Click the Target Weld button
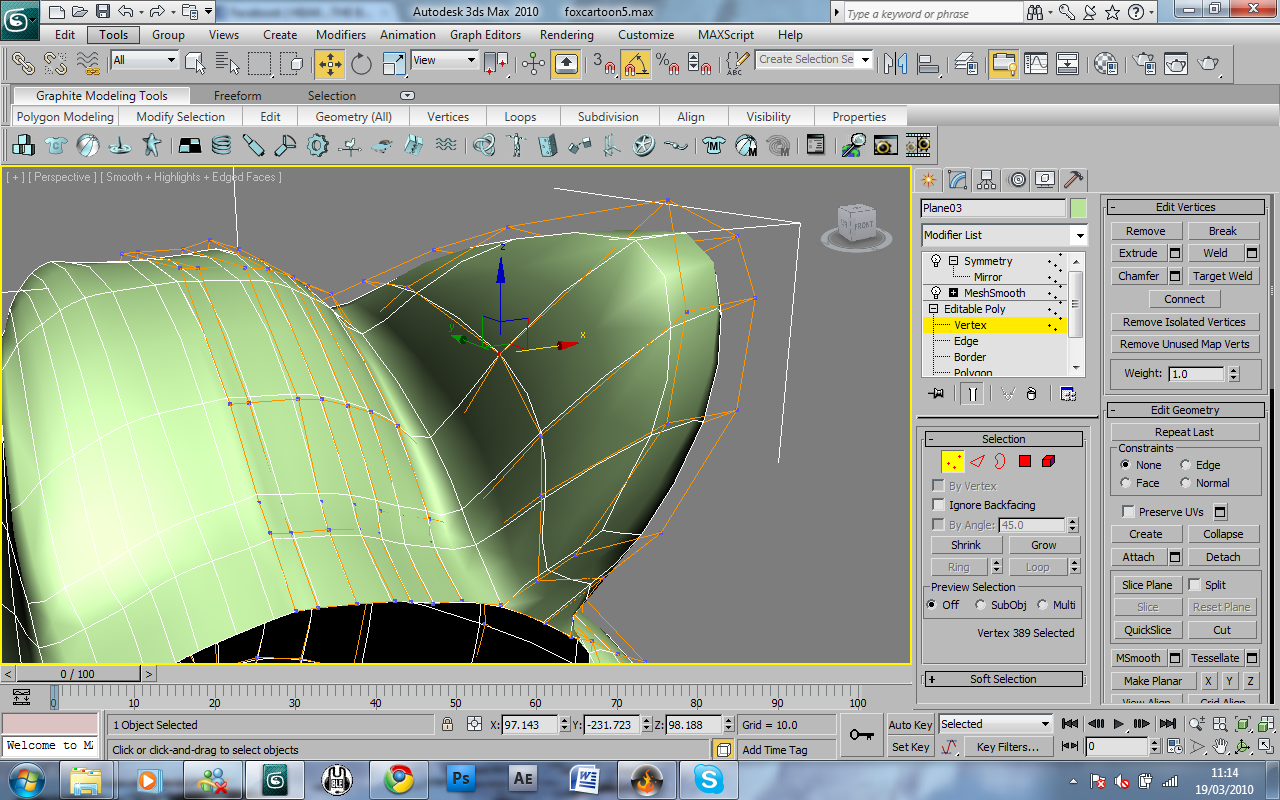Screen dimensions: 1280x800 click(x=1222, y=276)
